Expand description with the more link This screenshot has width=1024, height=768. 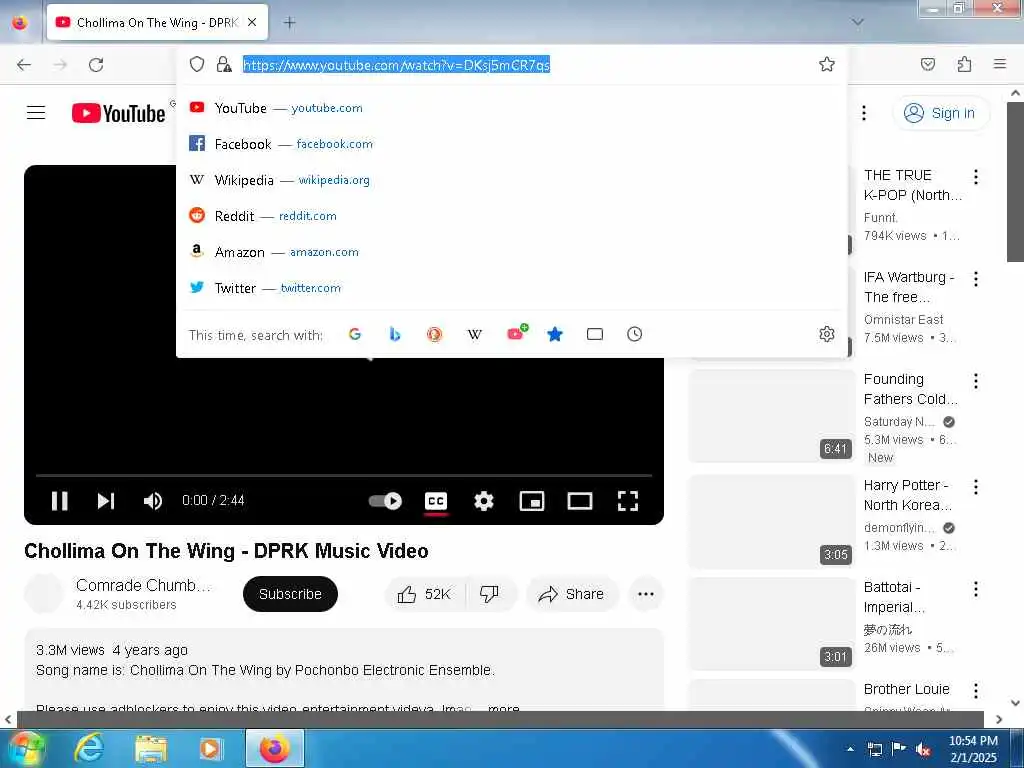tap(504, 708)
